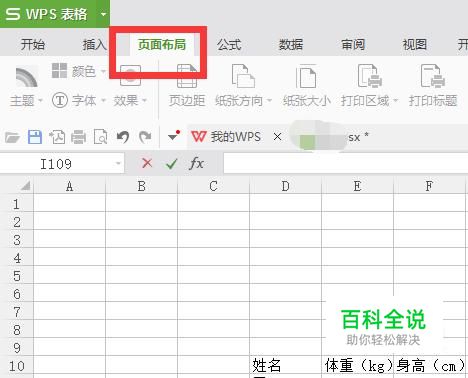
Task: Open the 视图 tab
Action: (415, 44)
